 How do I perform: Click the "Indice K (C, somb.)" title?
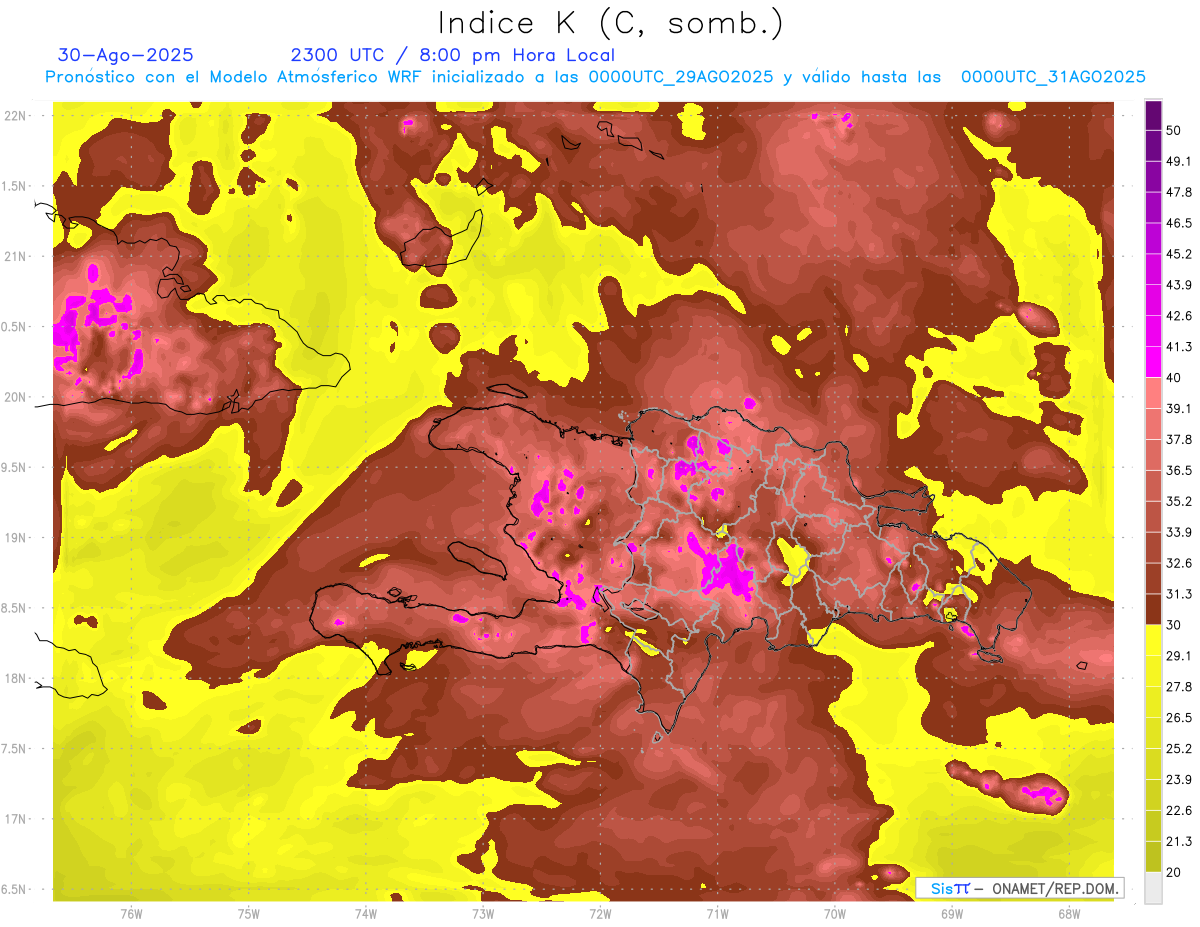coord(611,22)
